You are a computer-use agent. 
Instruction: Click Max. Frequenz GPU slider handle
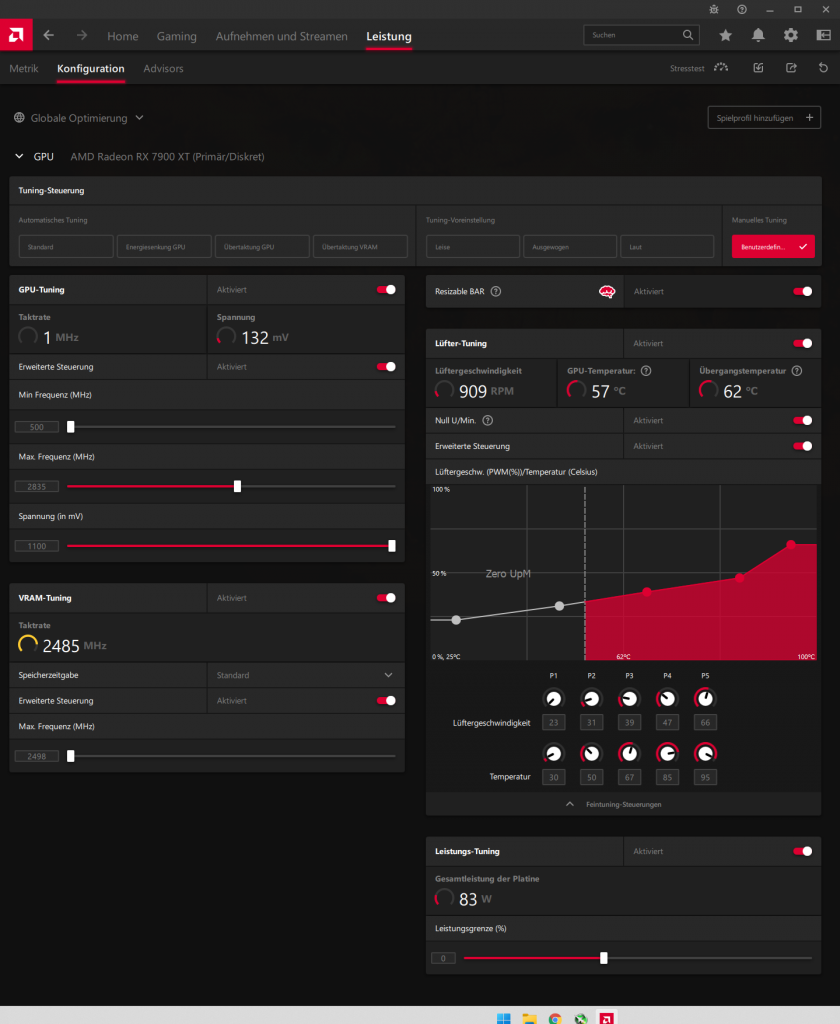(x=237, y=487)
